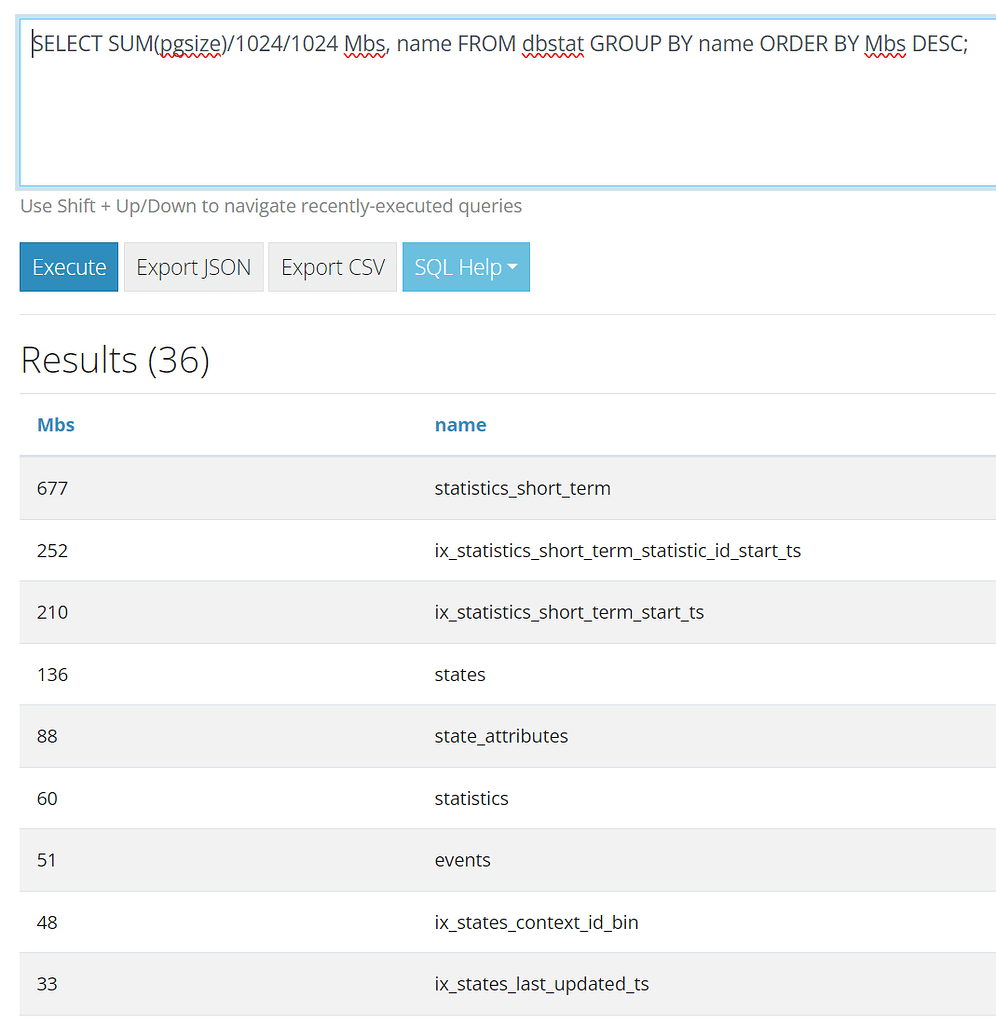The width and height of the screenshot is (996, 1024).
Task: Click the events row in results
Action: (462, 860)
